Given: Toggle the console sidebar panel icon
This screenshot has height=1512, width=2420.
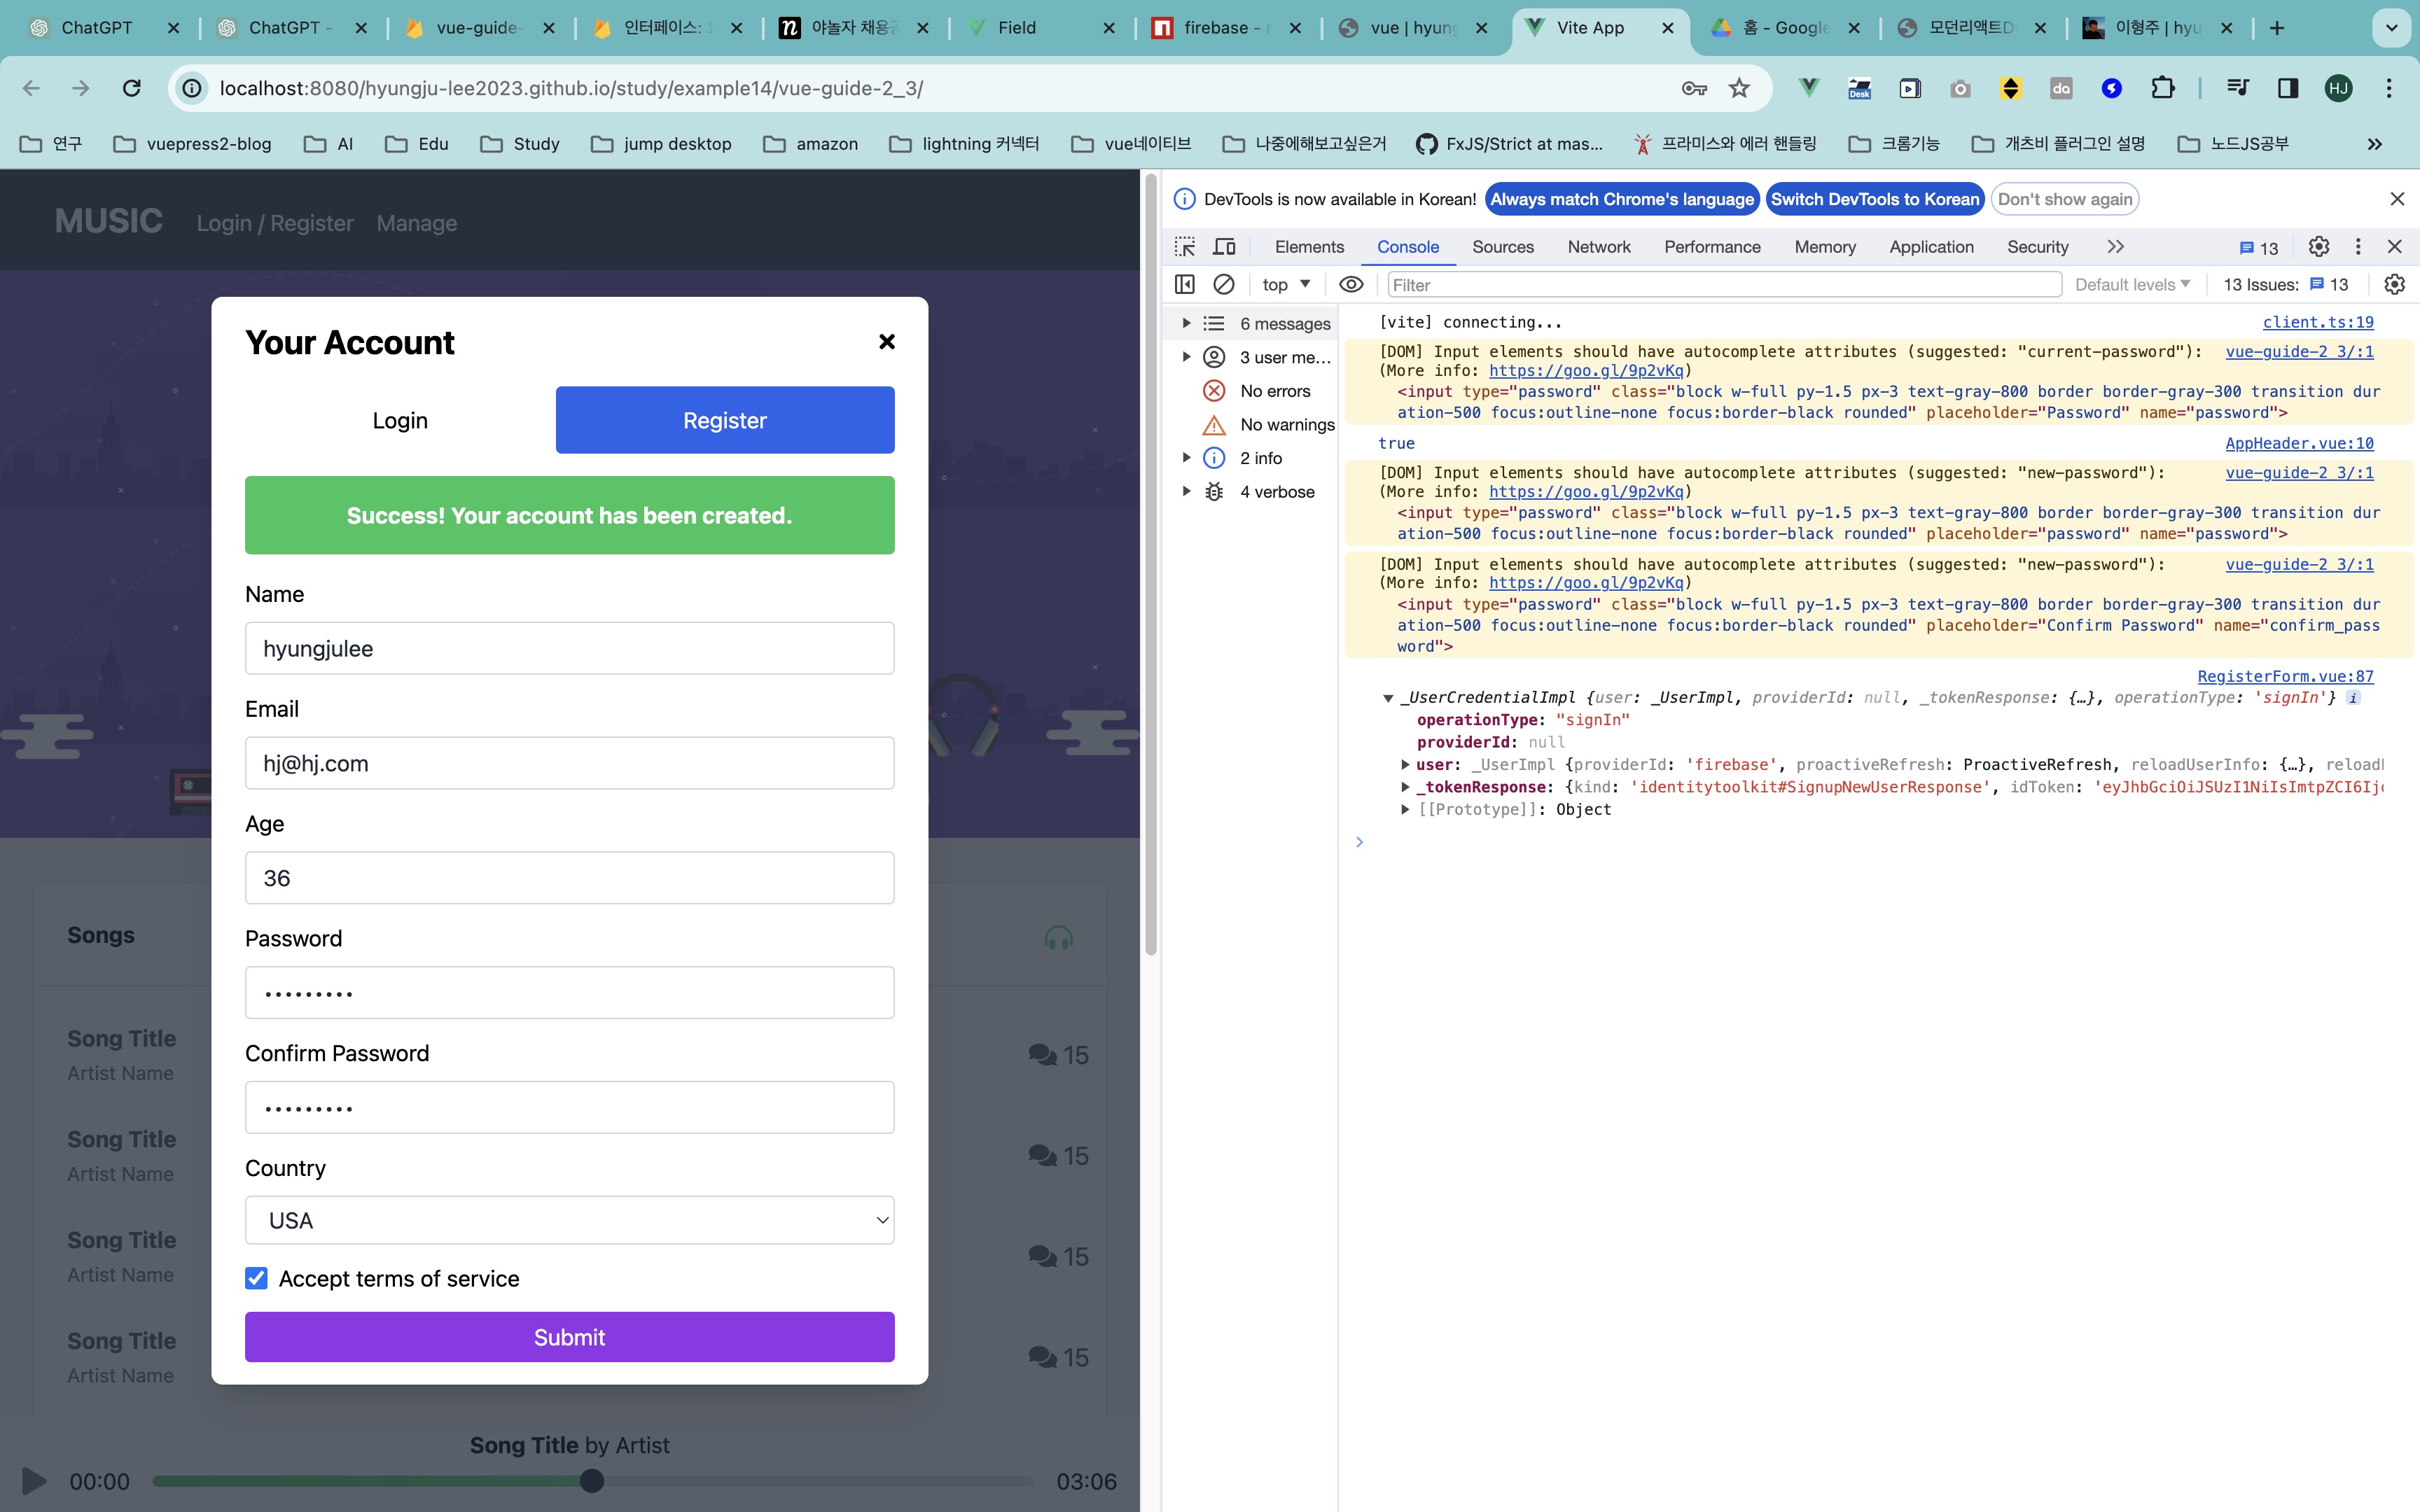Looking at the screenshot, I should coord(1185,284).
